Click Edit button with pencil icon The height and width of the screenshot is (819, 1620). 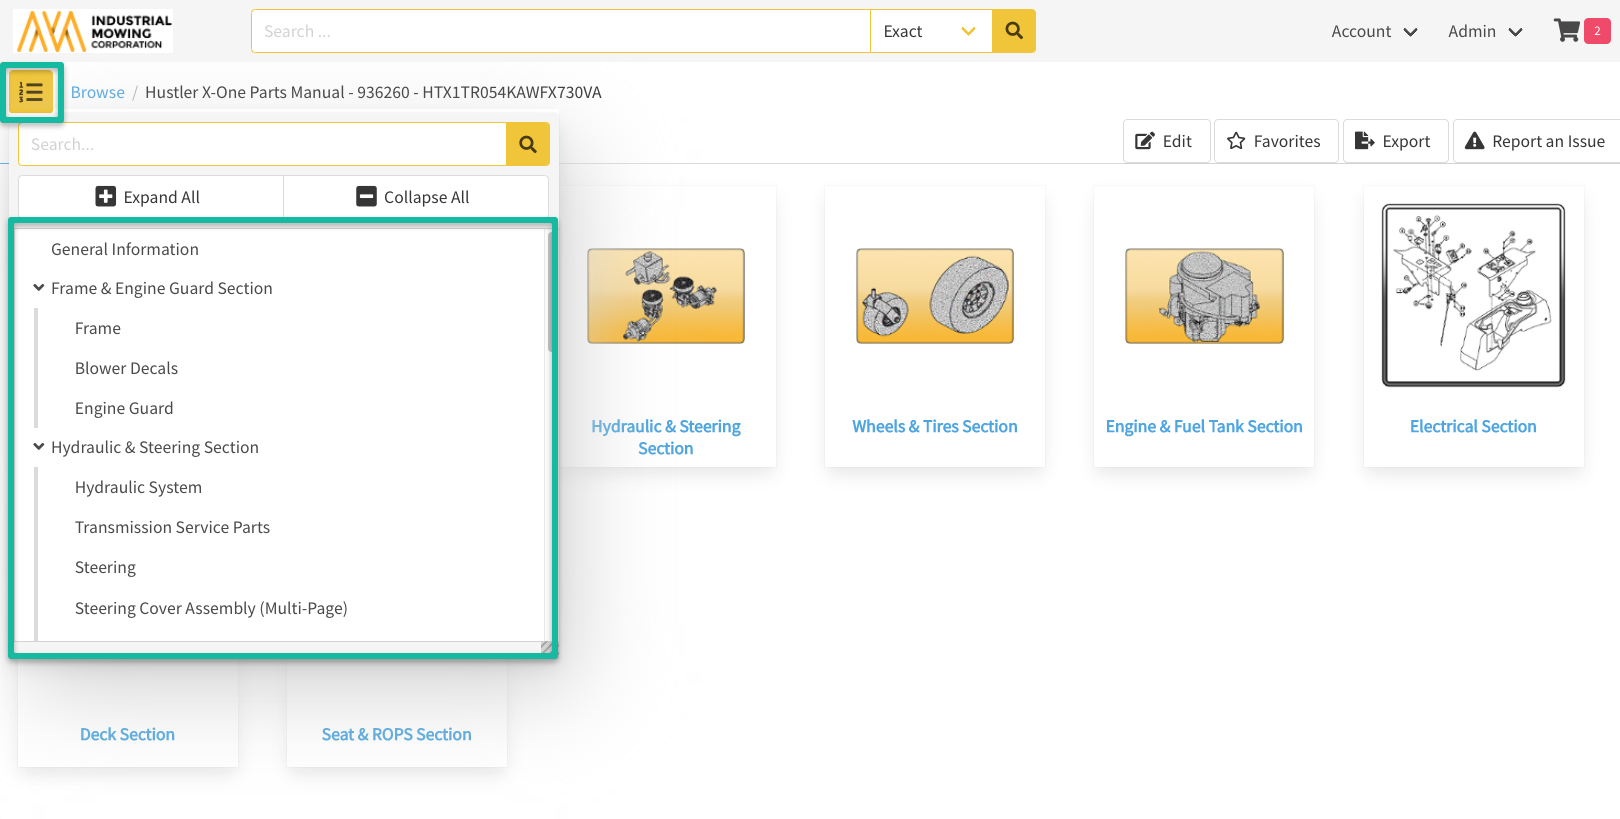tap(1165, 141)
